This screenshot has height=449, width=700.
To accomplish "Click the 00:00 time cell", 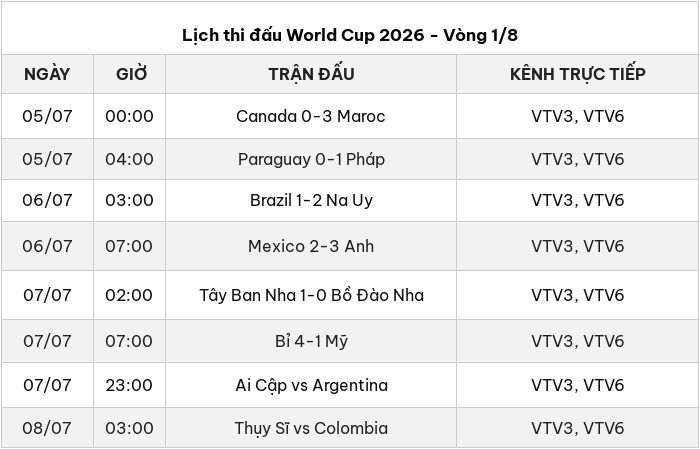I will pos(129,116).
